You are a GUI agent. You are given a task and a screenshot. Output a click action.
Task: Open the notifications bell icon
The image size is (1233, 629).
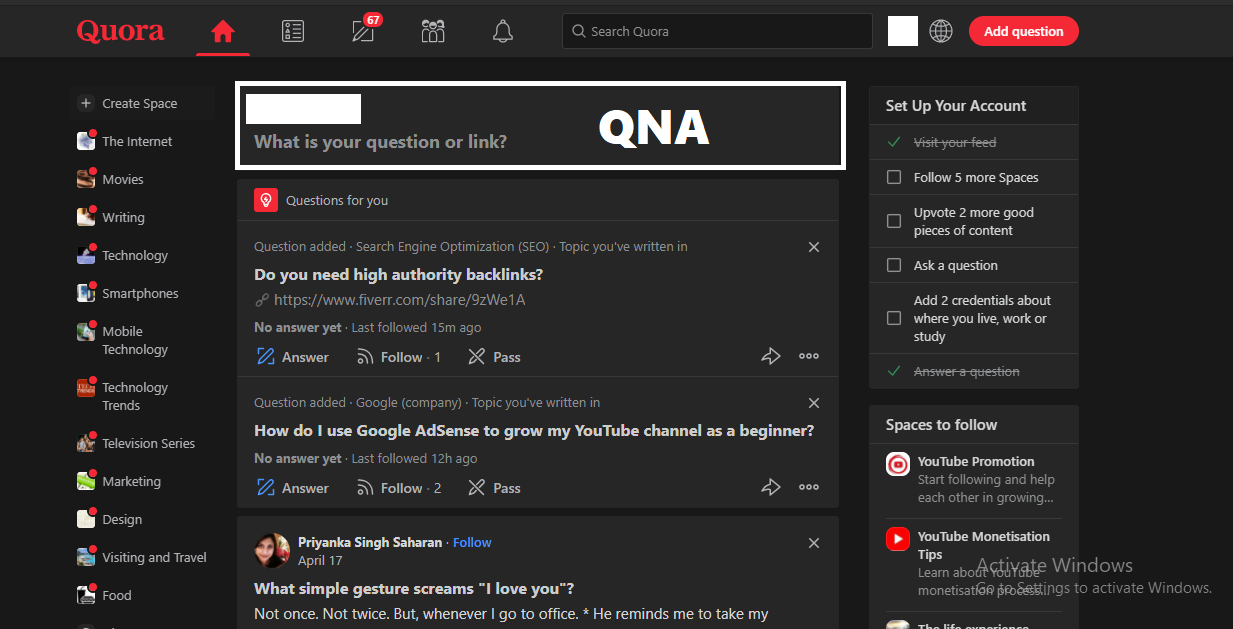[x=503, y=31]
